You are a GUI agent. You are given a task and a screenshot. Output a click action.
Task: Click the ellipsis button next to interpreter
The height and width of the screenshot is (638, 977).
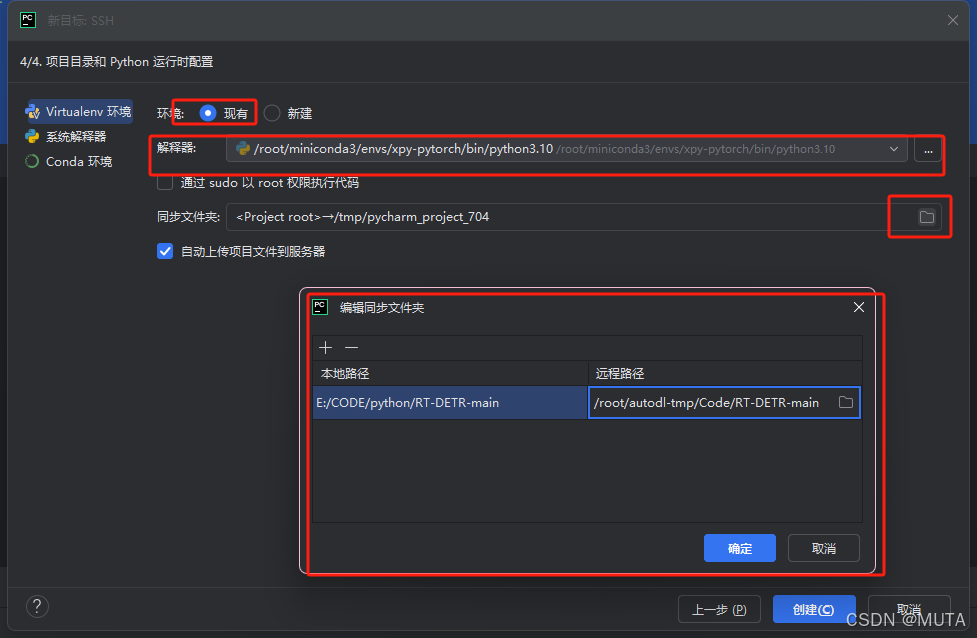928,150
